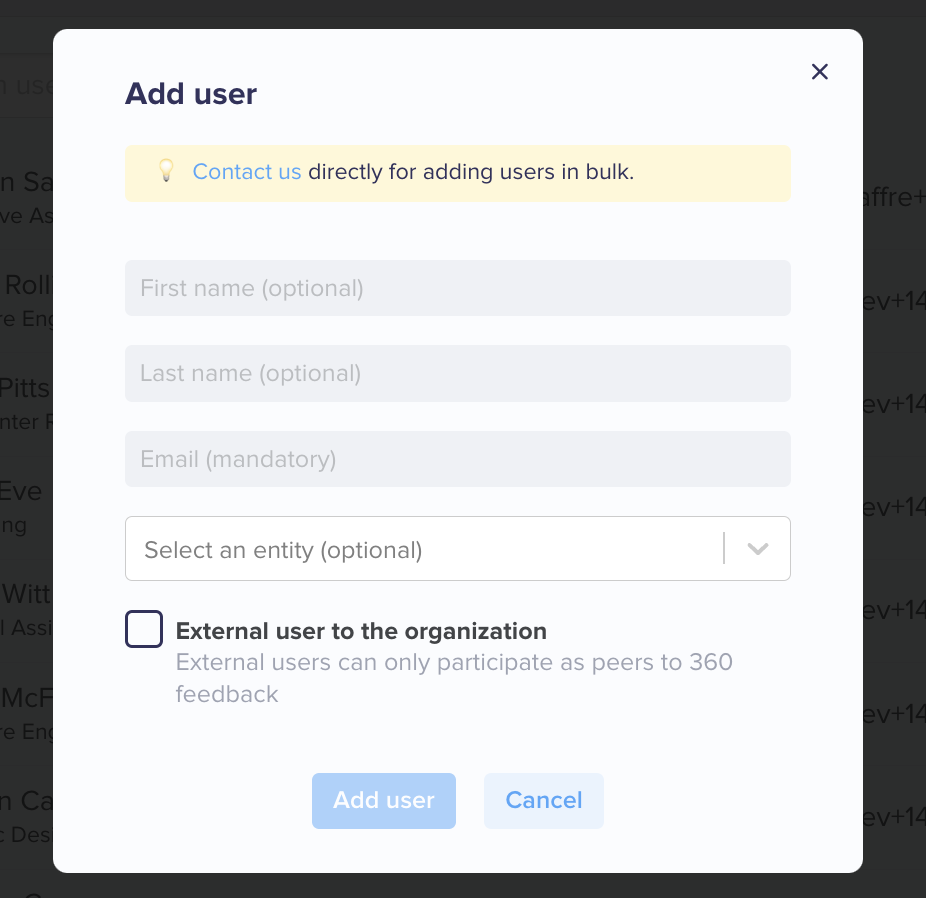
Task: Close the Add user dialog with X
Action: [819, 71]
